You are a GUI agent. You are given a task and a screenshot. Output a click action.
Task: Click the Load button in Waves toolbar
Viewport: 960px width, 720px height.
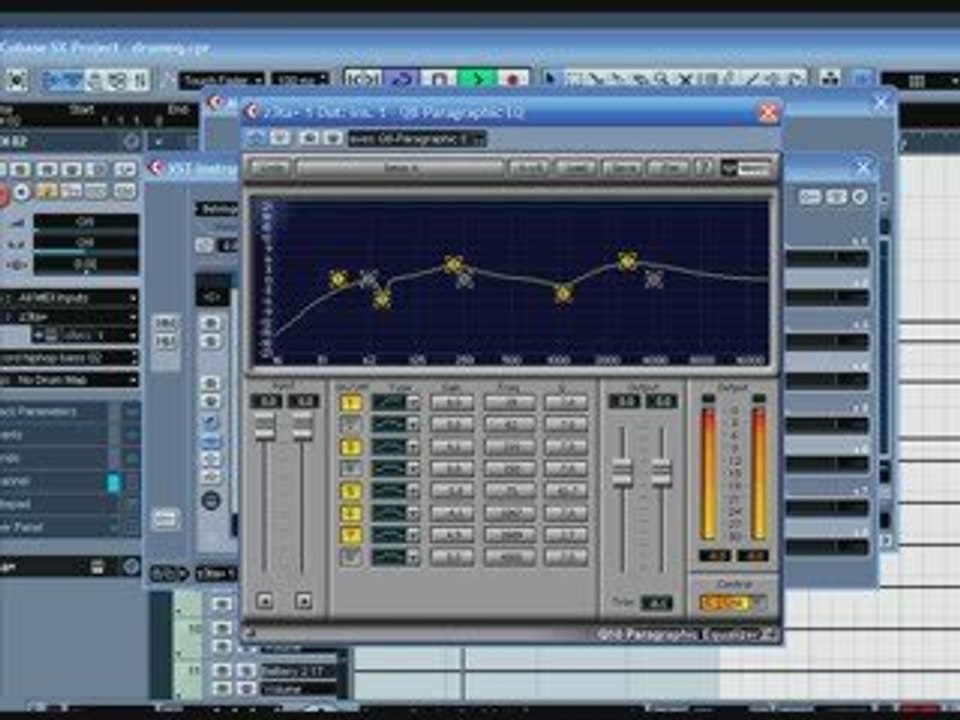pyautogui.click(x=576, y=167)
